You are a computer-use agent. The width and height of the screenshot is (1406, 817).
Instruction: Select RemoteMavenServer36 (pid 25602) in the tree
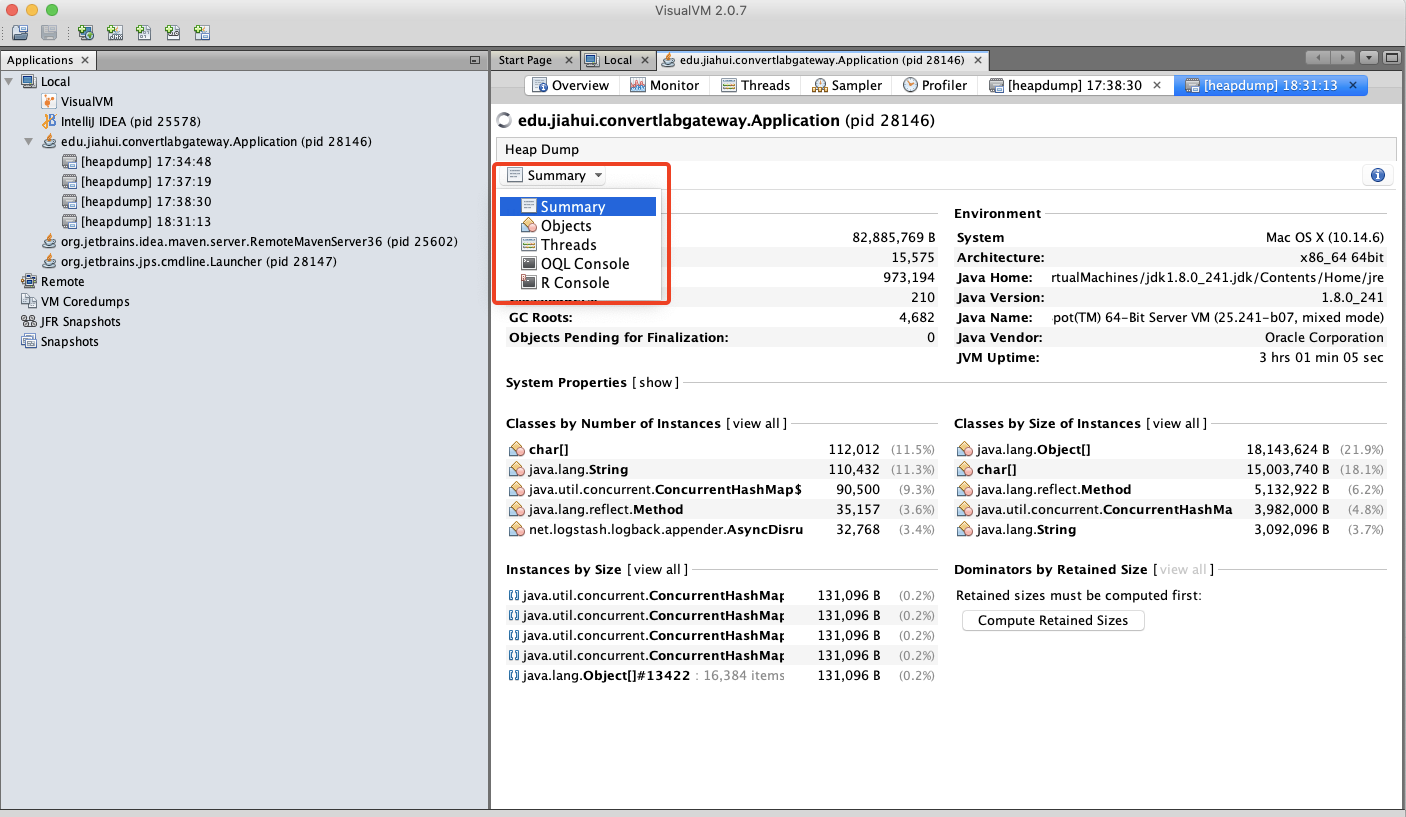pyautogui.click(x=258, y=242)
